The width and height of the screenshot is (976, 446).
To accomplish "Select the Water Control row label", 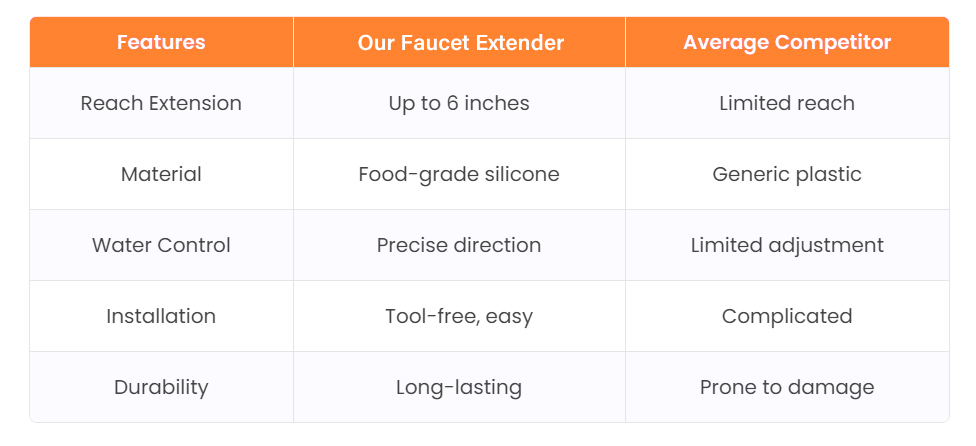I will [161, 245].
